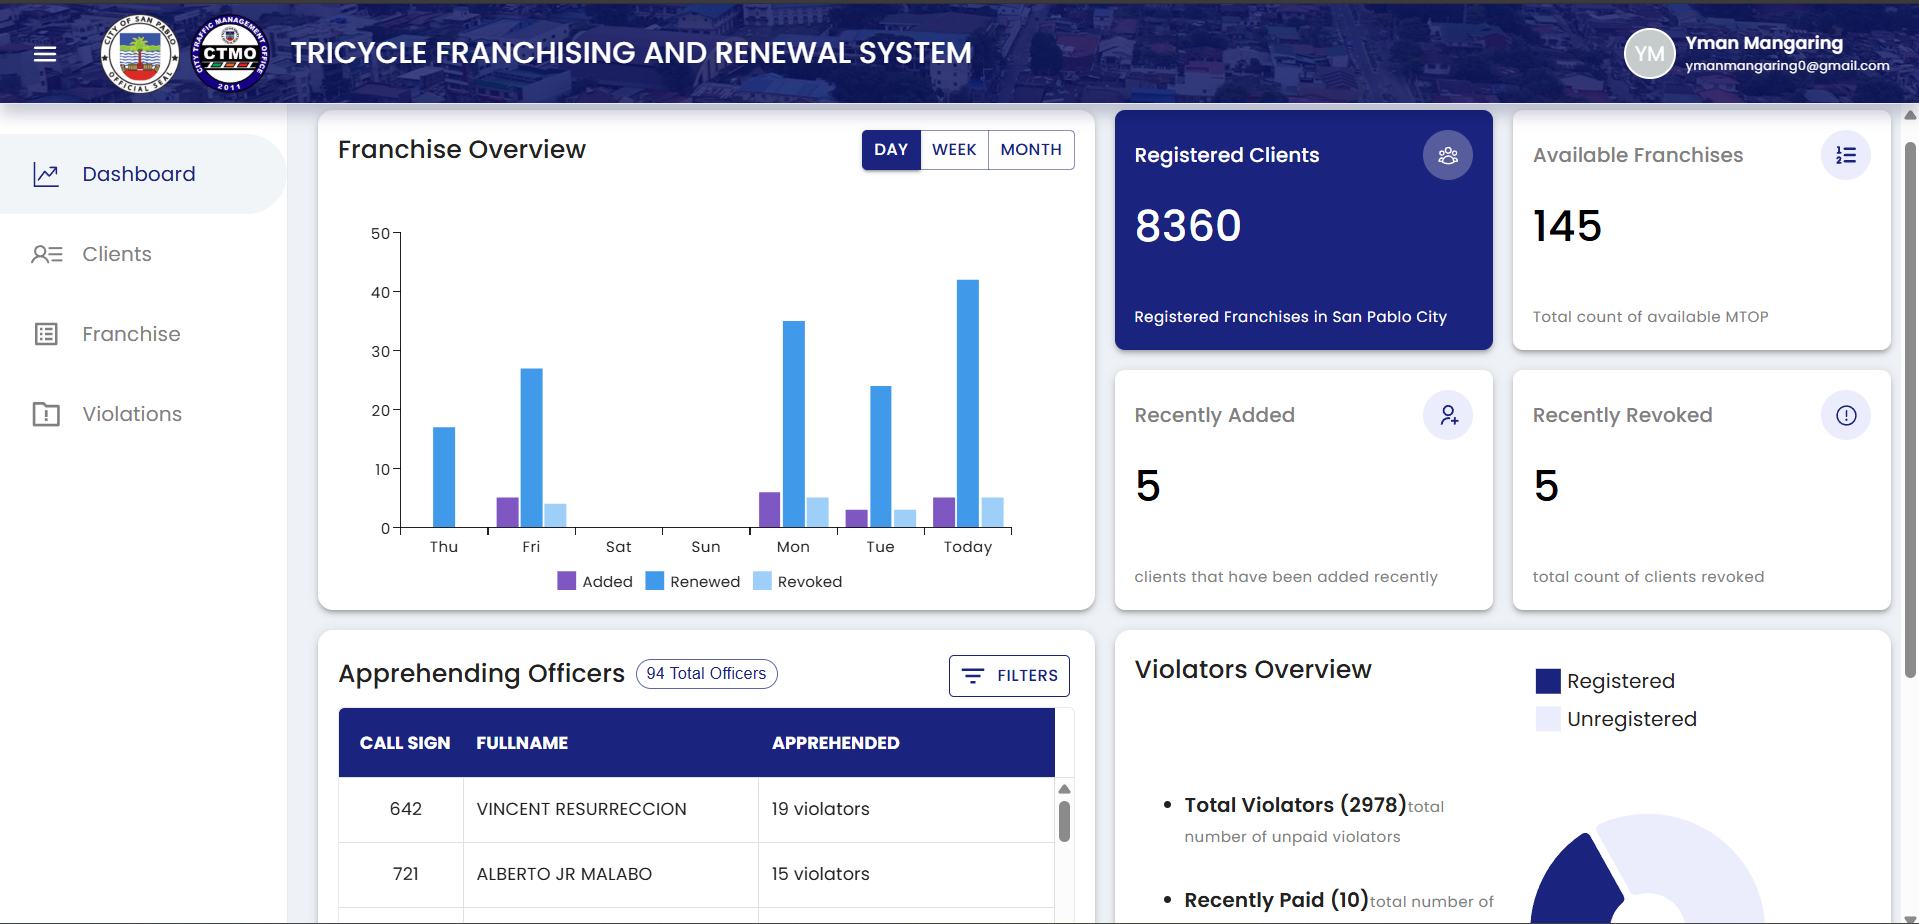
Task: Click the Recently Revoked alert icon
Action: (1845, 415)
